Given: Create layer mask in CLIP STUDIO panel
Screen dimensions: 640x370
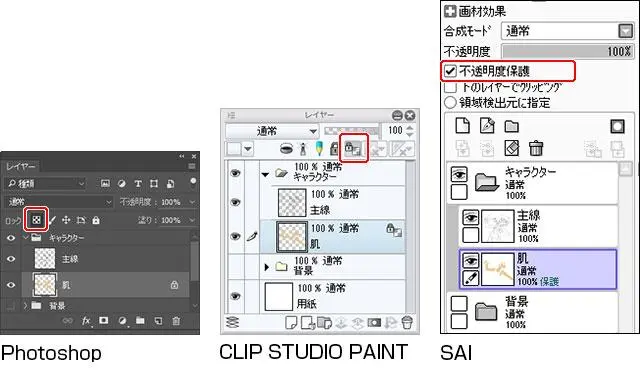Looking at the screenshot, I should click(x=374, y=323).
